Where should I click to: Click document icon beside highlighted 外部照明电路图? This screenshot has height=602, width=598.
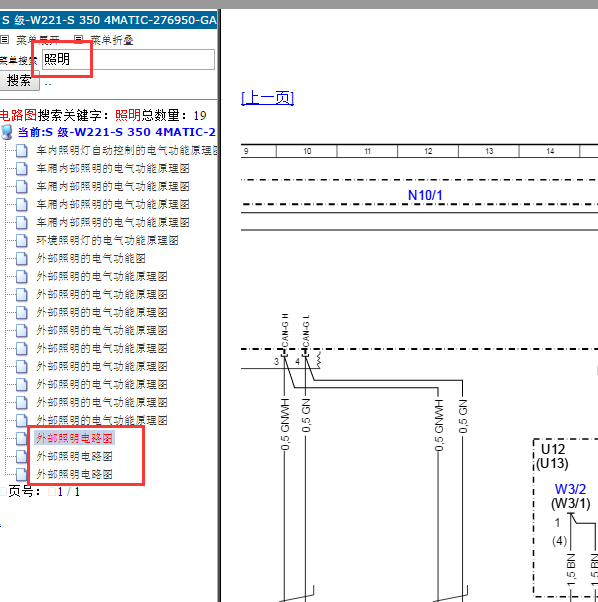[21, 438]
